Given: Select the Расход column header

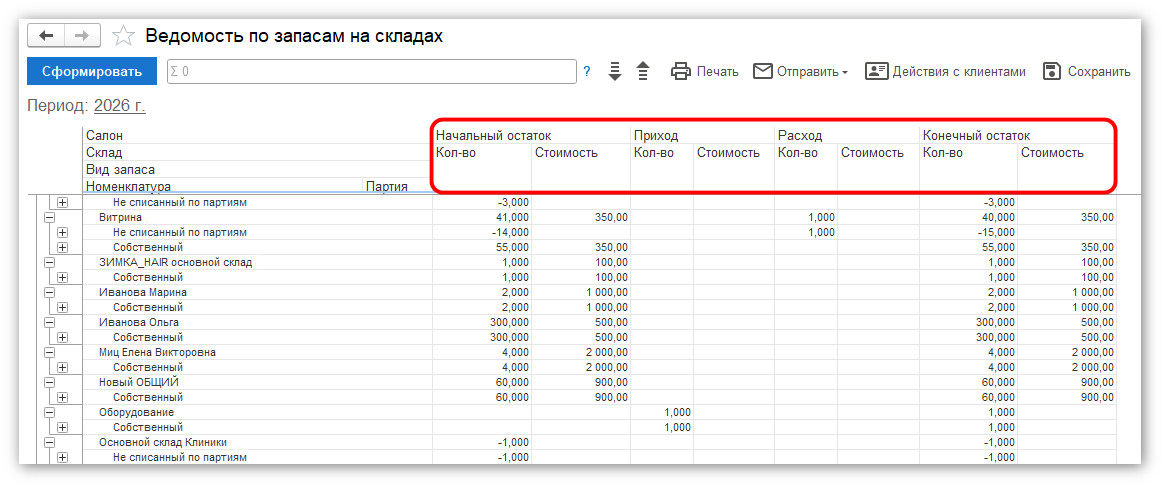Looking at the screenshot, I should 846,135.
